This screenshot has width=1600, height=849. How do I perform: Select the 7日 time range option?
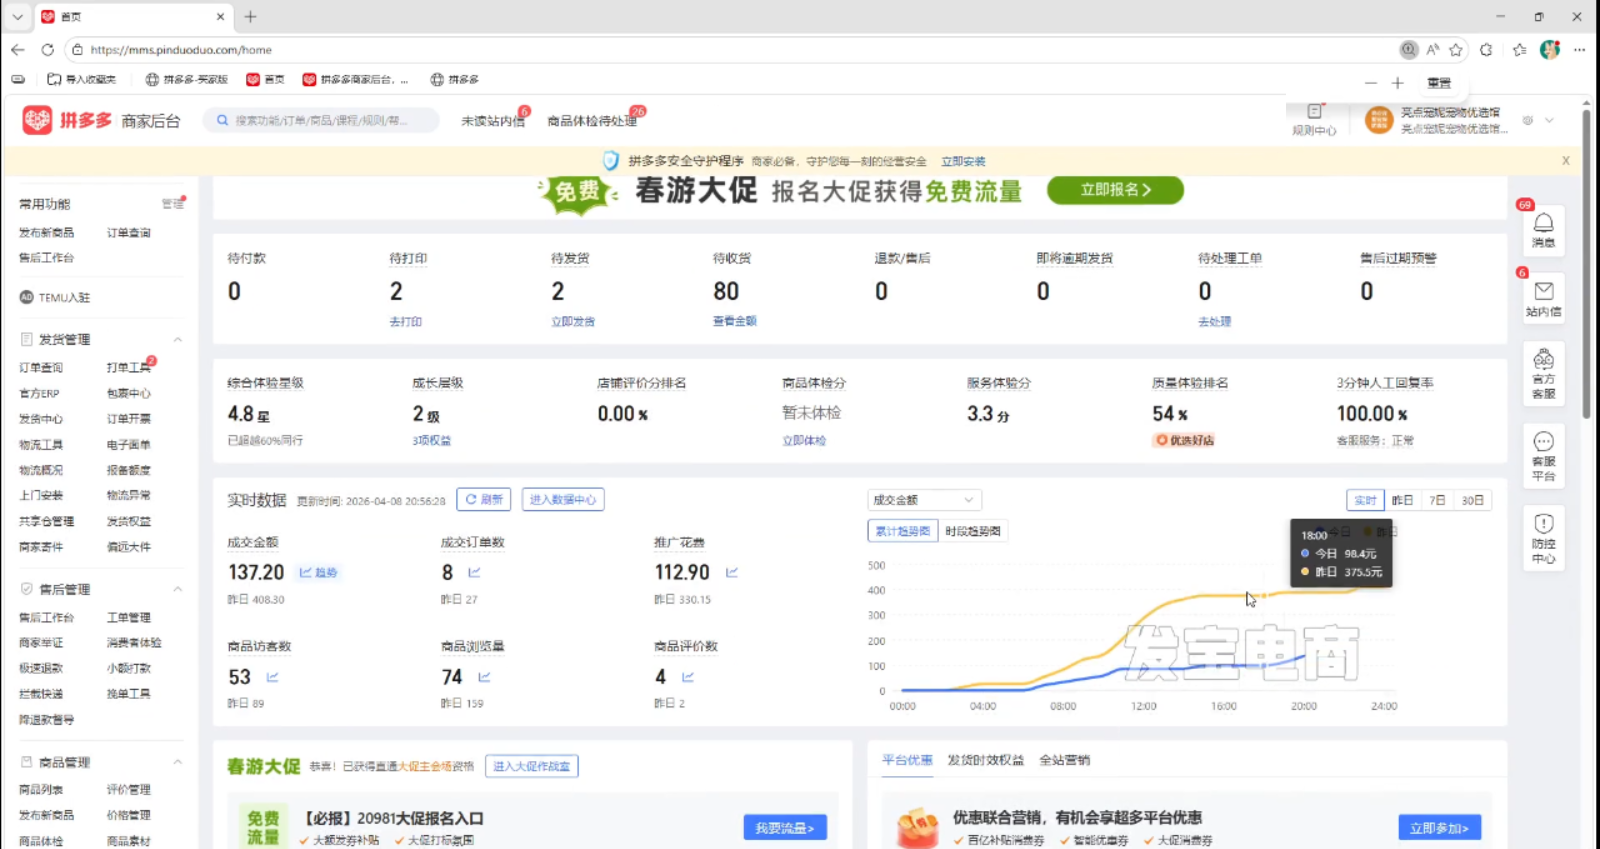click(x=1437, y=500)
